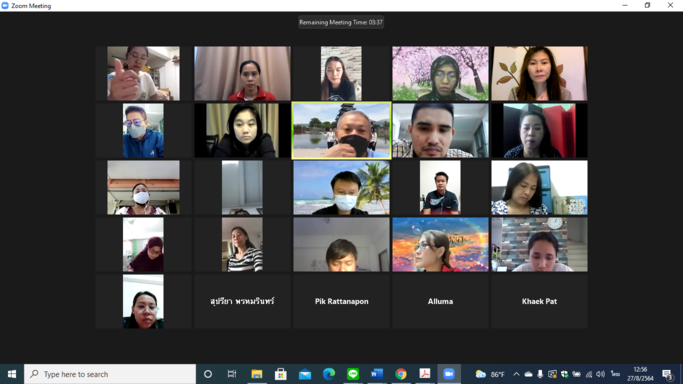Click the Zoom app taskbar icon

(x=449, y=374)
